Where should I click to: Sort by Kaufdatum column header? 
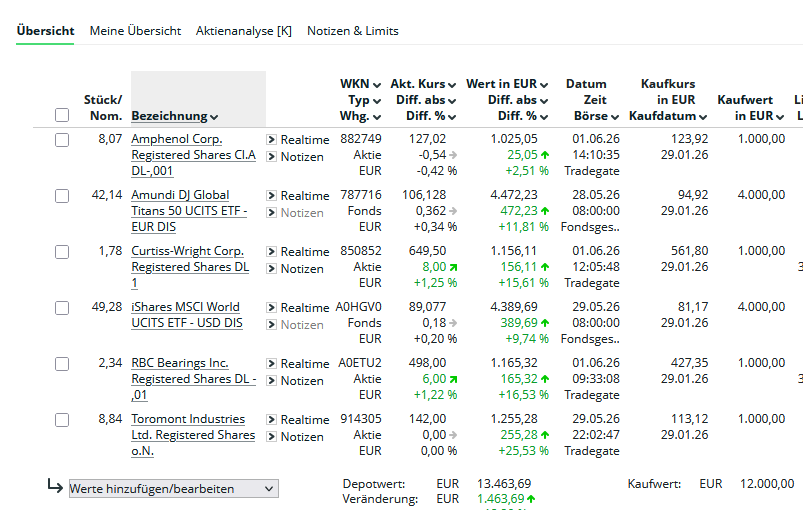point(668,116)
